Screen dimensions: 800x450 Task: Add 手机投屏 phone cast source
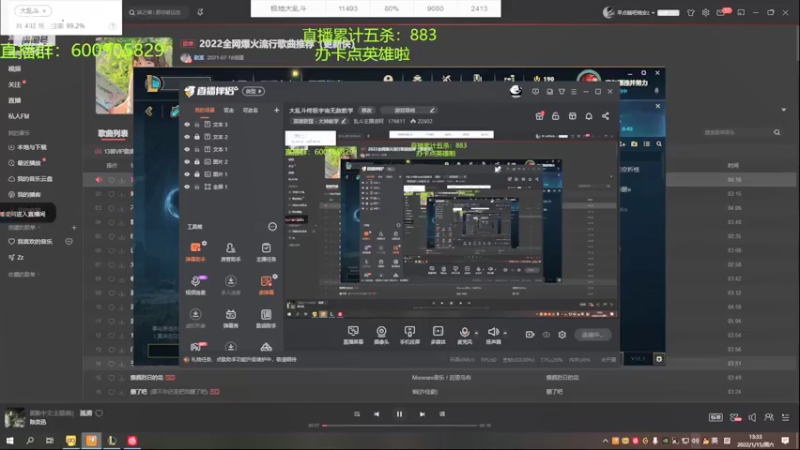410,335
